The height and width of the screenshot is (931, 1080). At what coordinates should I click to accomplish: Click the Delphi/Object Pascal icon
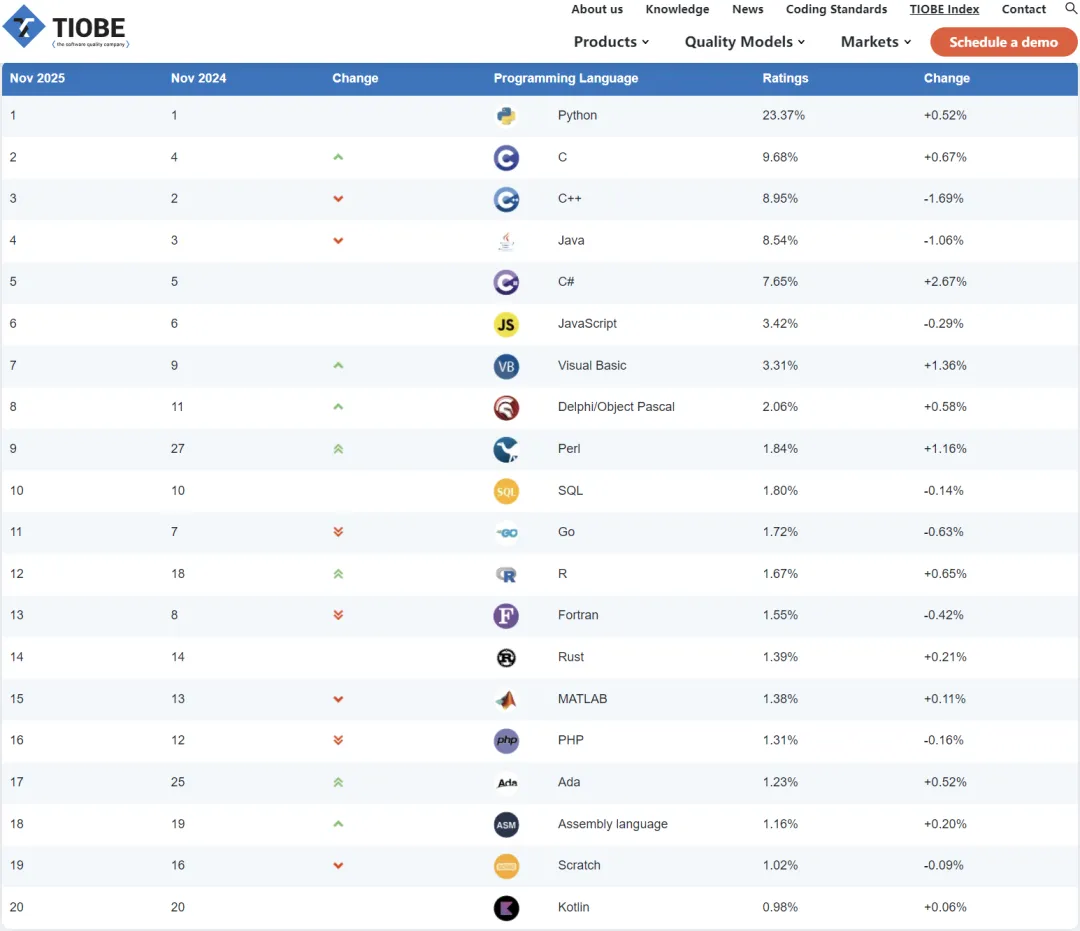[506, 408]
